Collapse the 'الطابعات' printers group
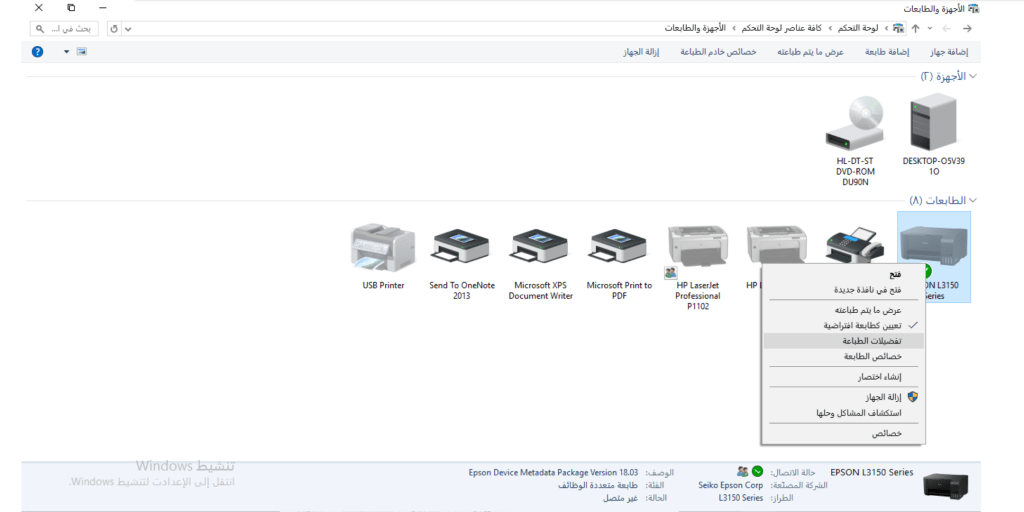 coord(973,200)
